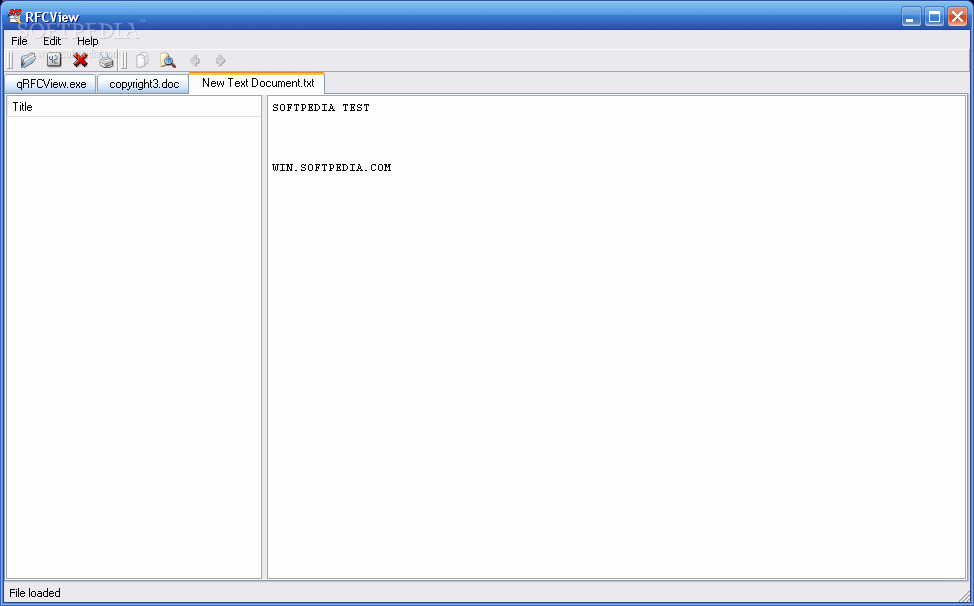The width and height of the screenshot is (974, 606).
Task: Open the Edit menu
Action: 52,41
